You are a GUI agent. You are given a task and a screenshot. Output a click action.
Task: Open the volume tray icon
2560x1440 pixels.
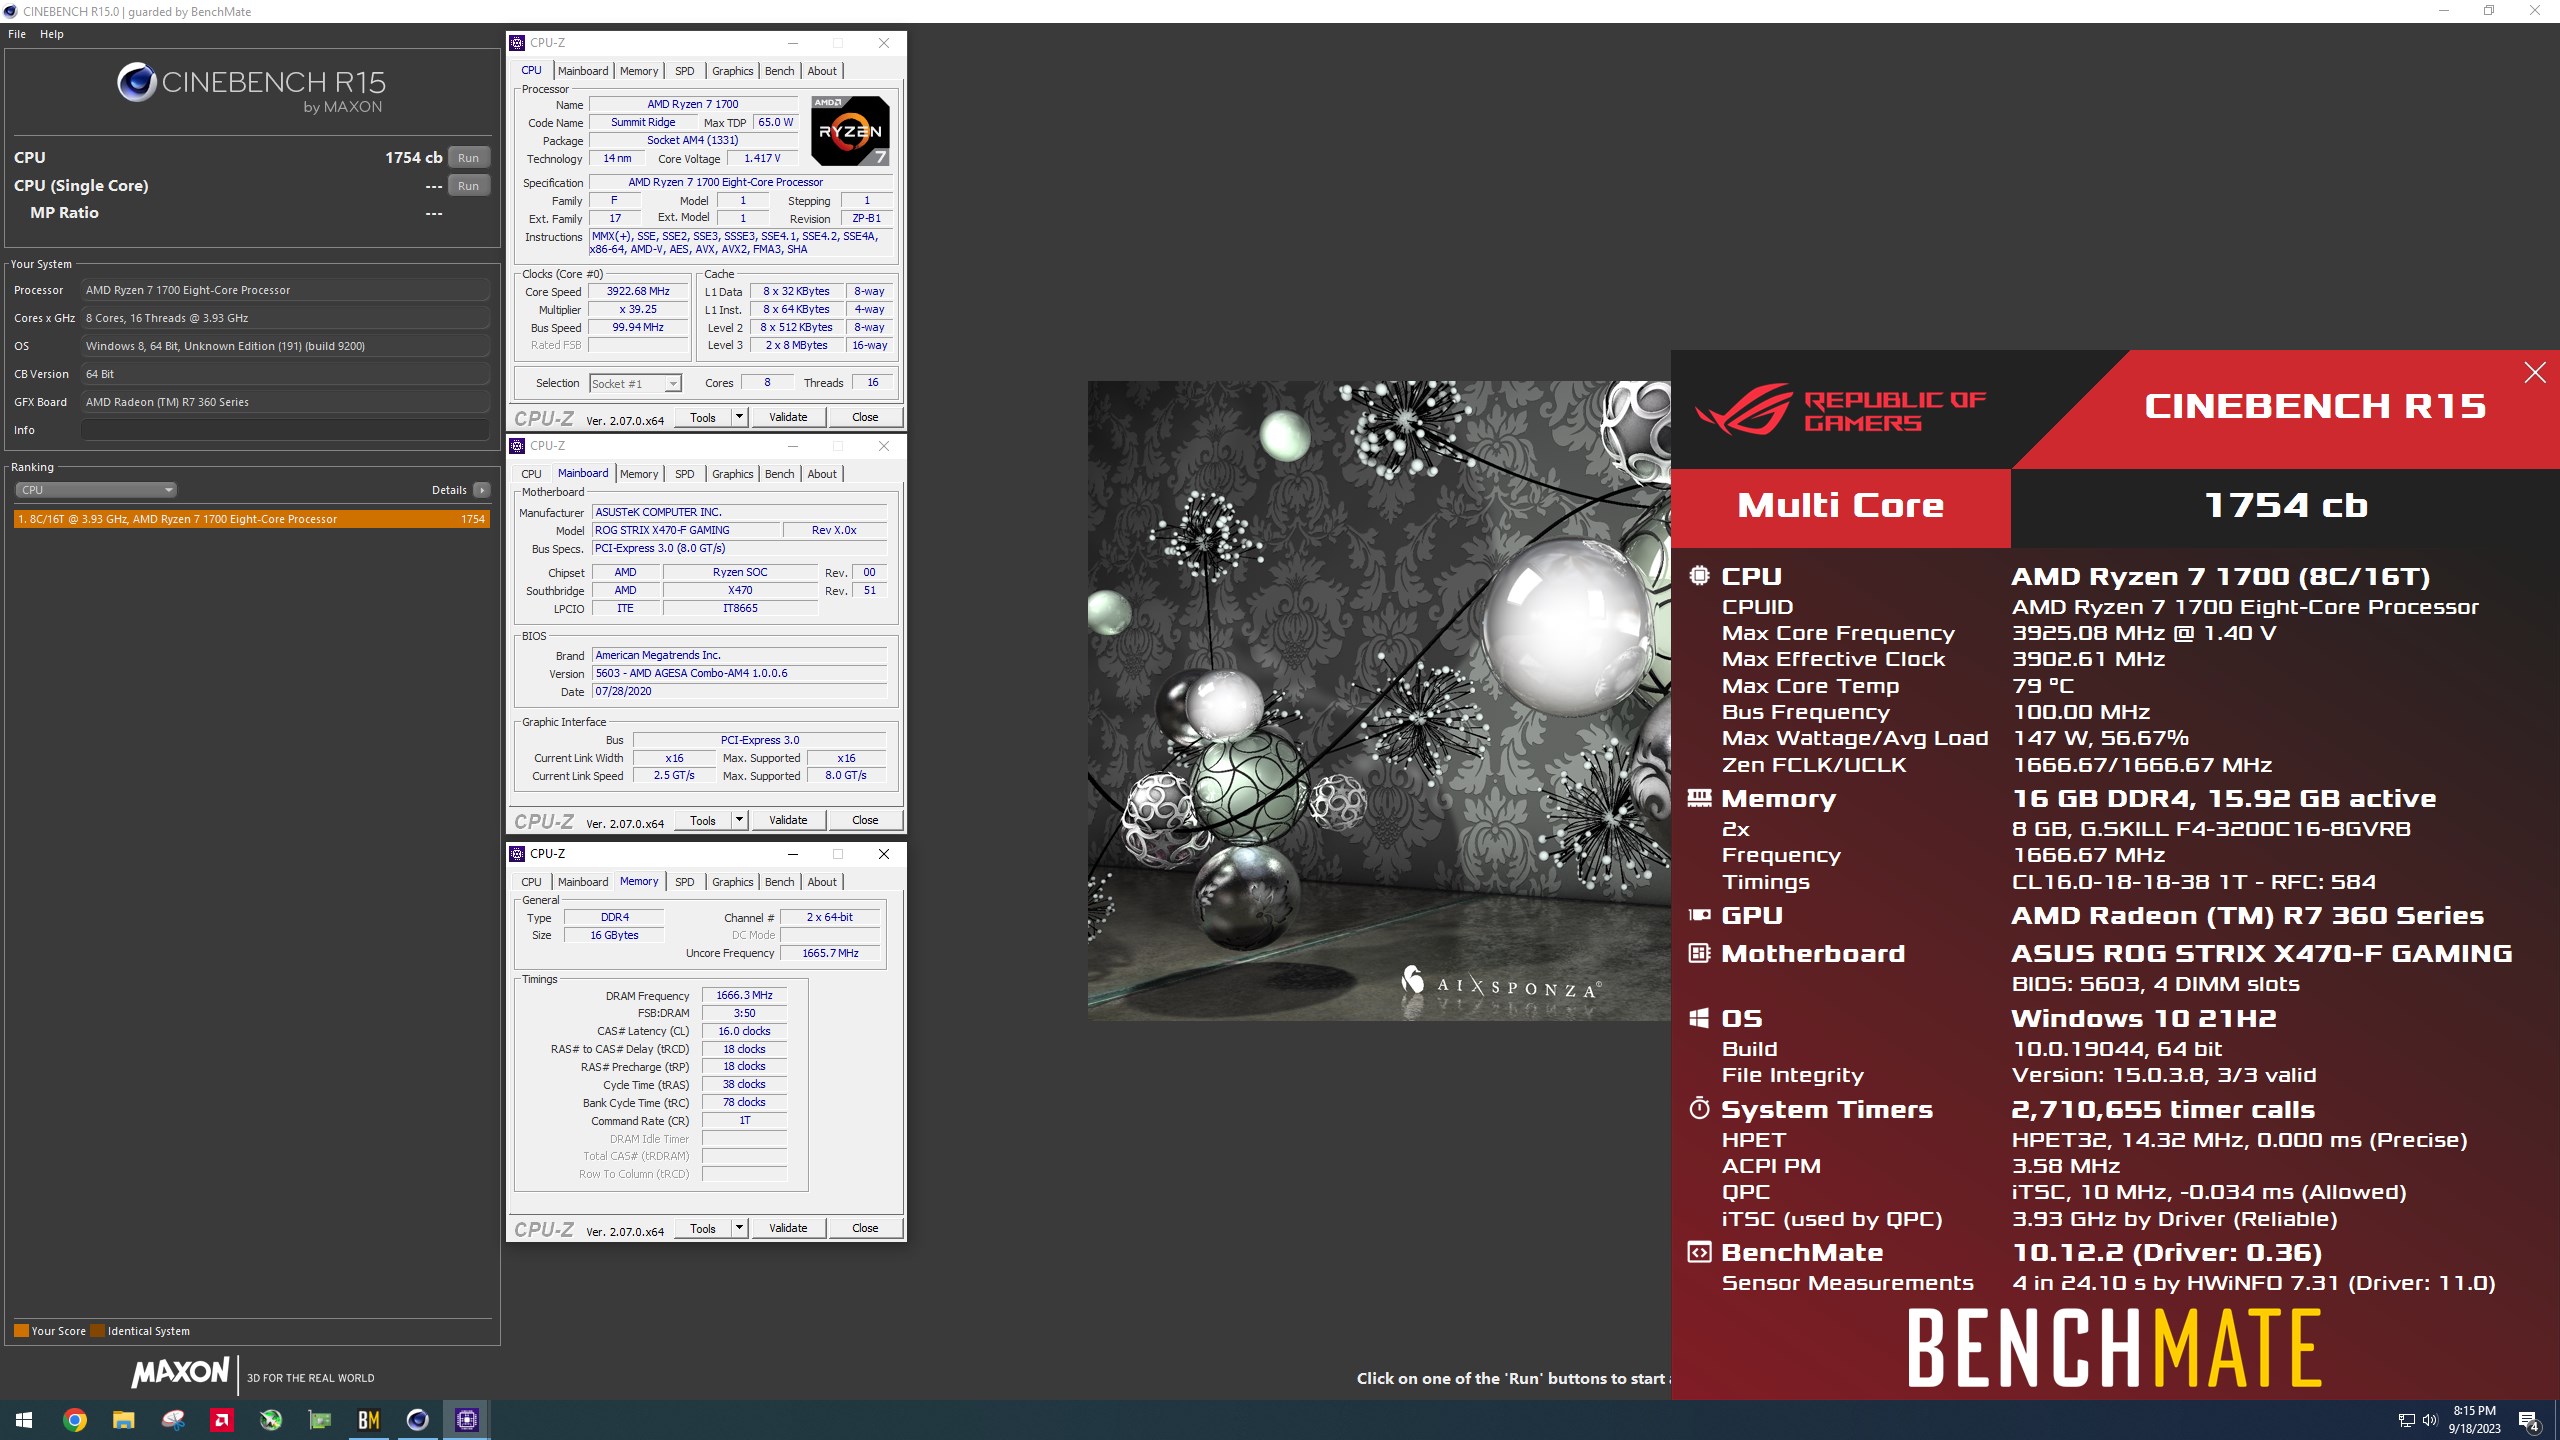pos(2430,1420)
